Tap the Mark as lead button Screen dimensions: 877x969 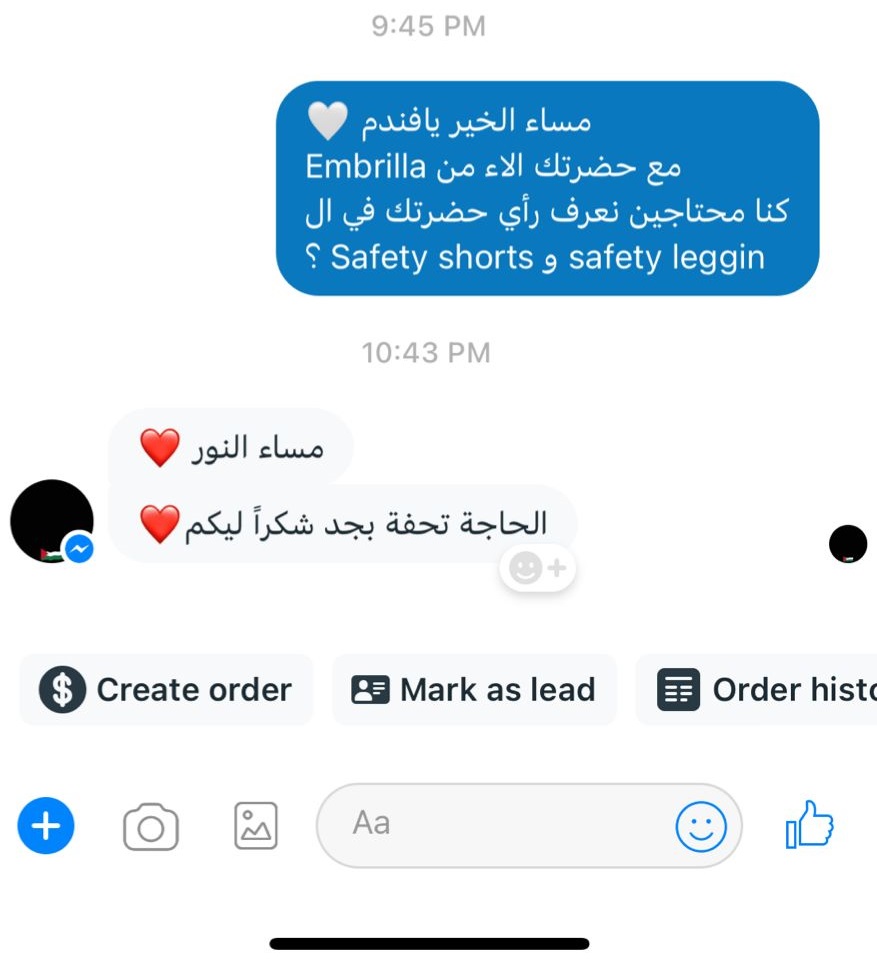coord(474,690)
